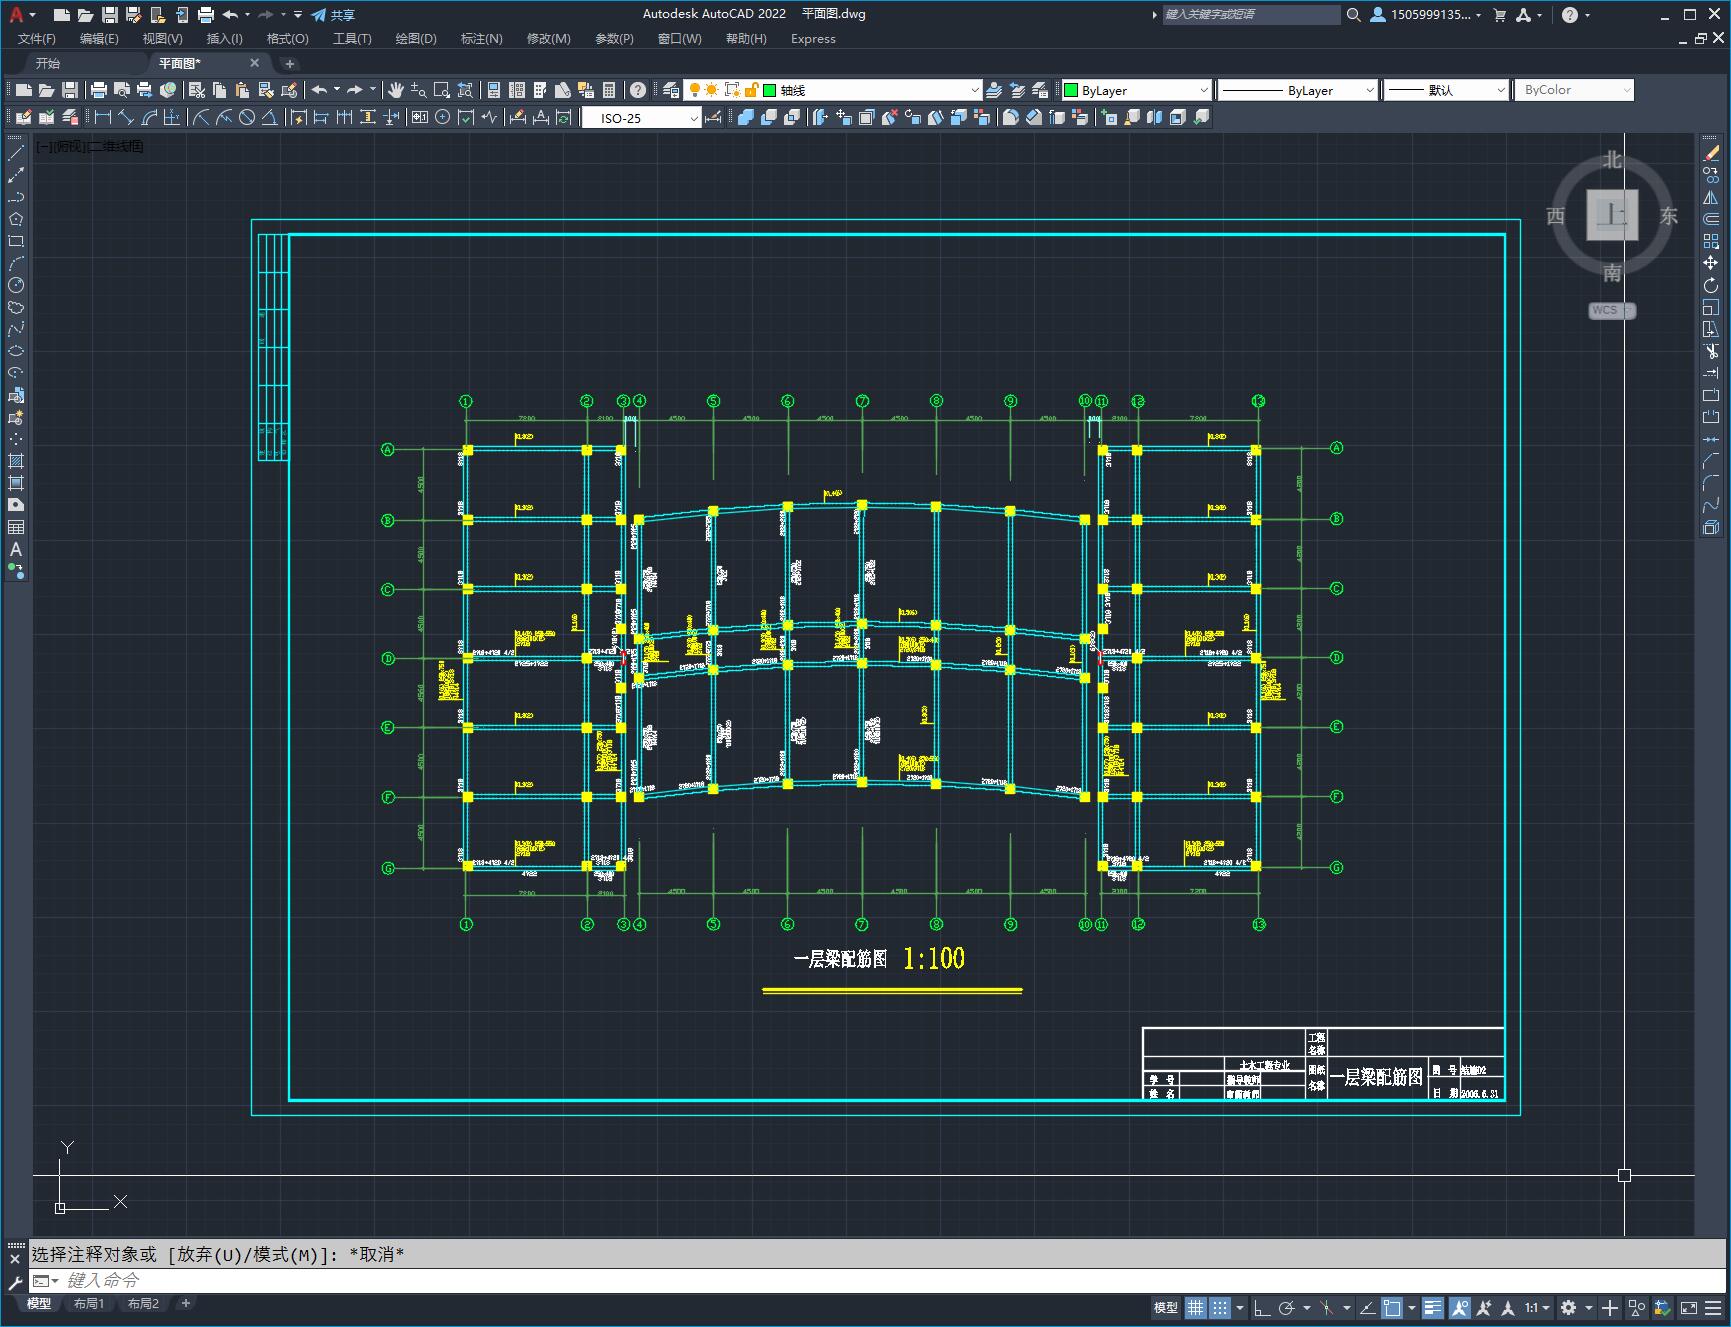
Task: Select the Hatch tool
Action: 16,461
